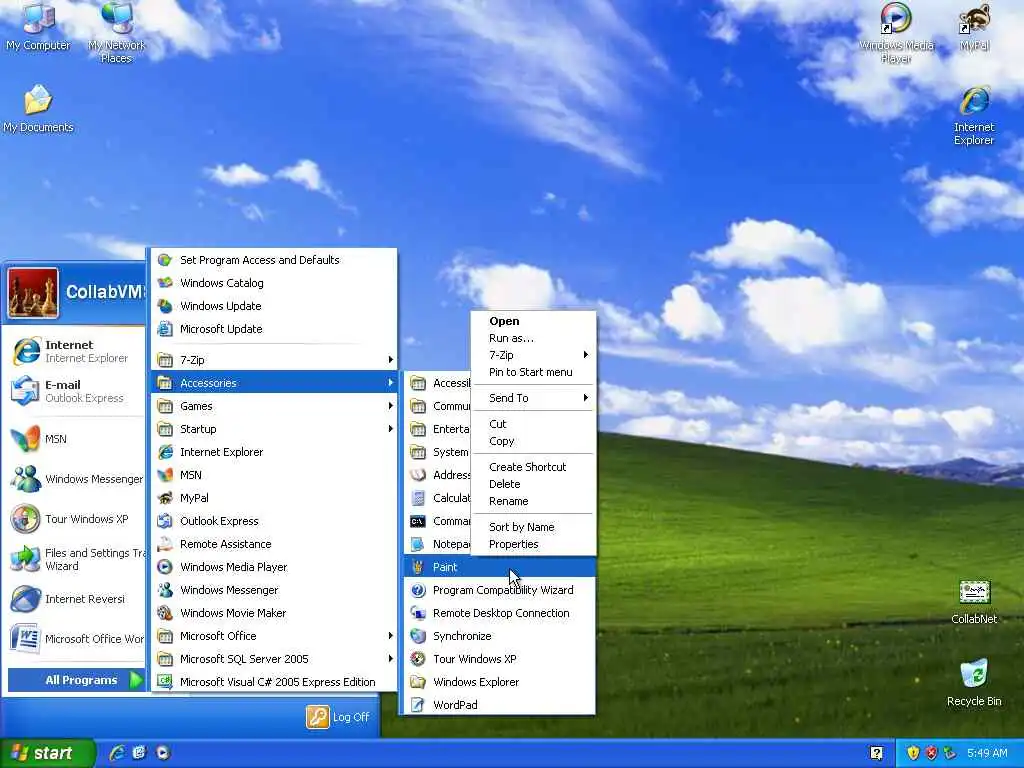Open Outlook Express from programs list
This screenshot has height=768, width=1024.
(274, 521)
